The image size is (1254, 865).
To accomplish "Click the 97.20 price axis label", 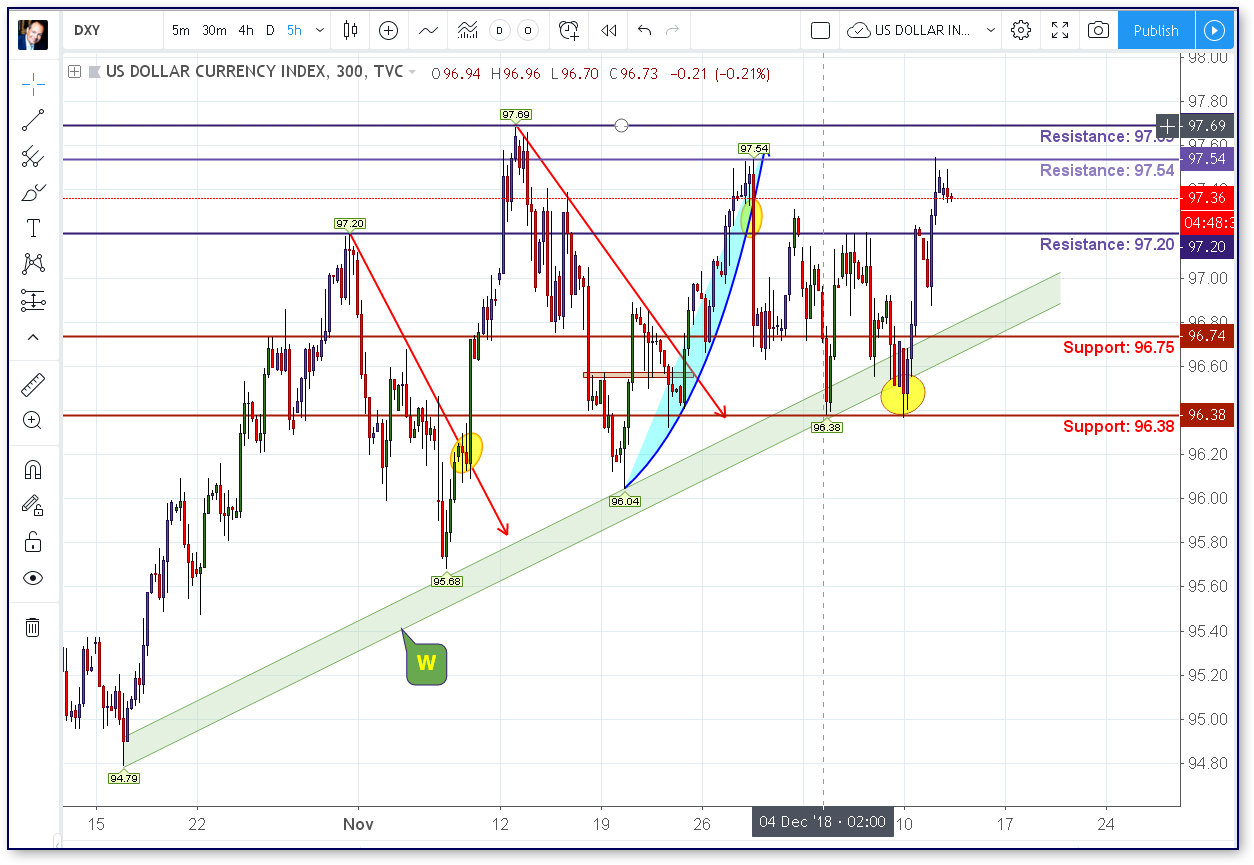I will 1206,246.
